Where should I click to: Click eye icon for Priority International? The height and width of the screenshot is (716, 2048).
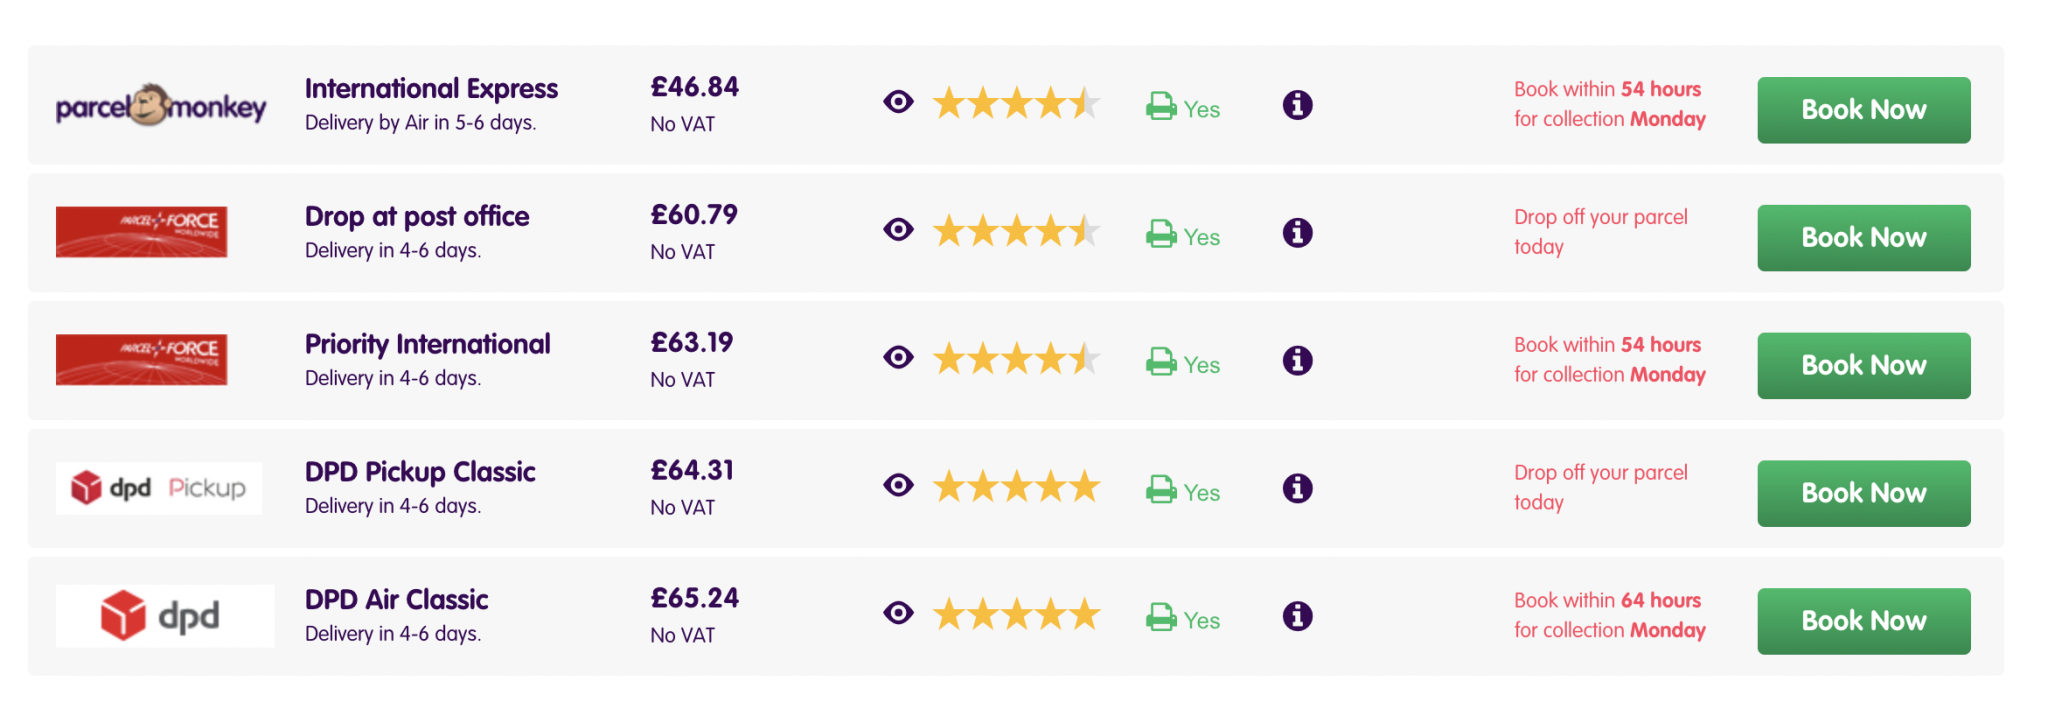click(898, 358)
